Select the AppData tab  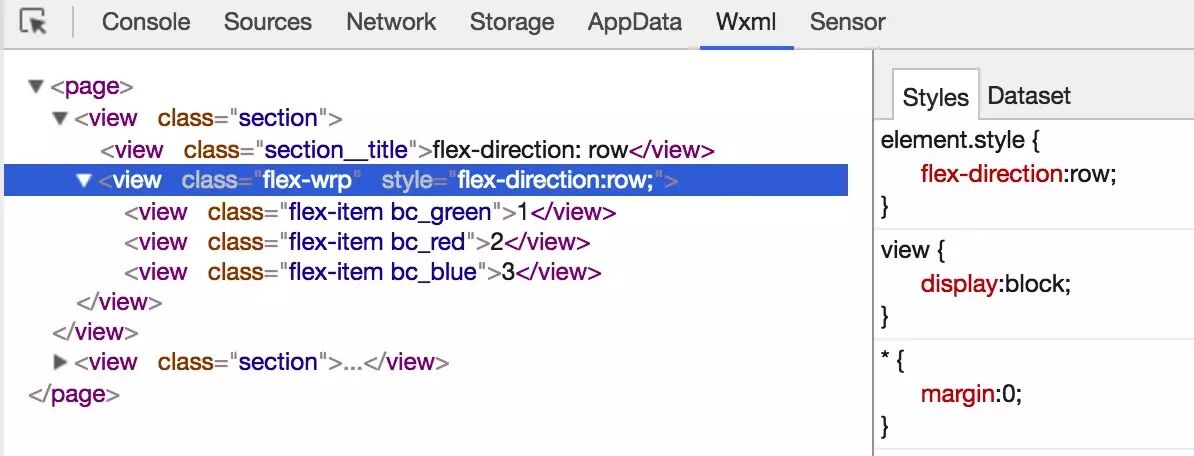click(635, 22)
